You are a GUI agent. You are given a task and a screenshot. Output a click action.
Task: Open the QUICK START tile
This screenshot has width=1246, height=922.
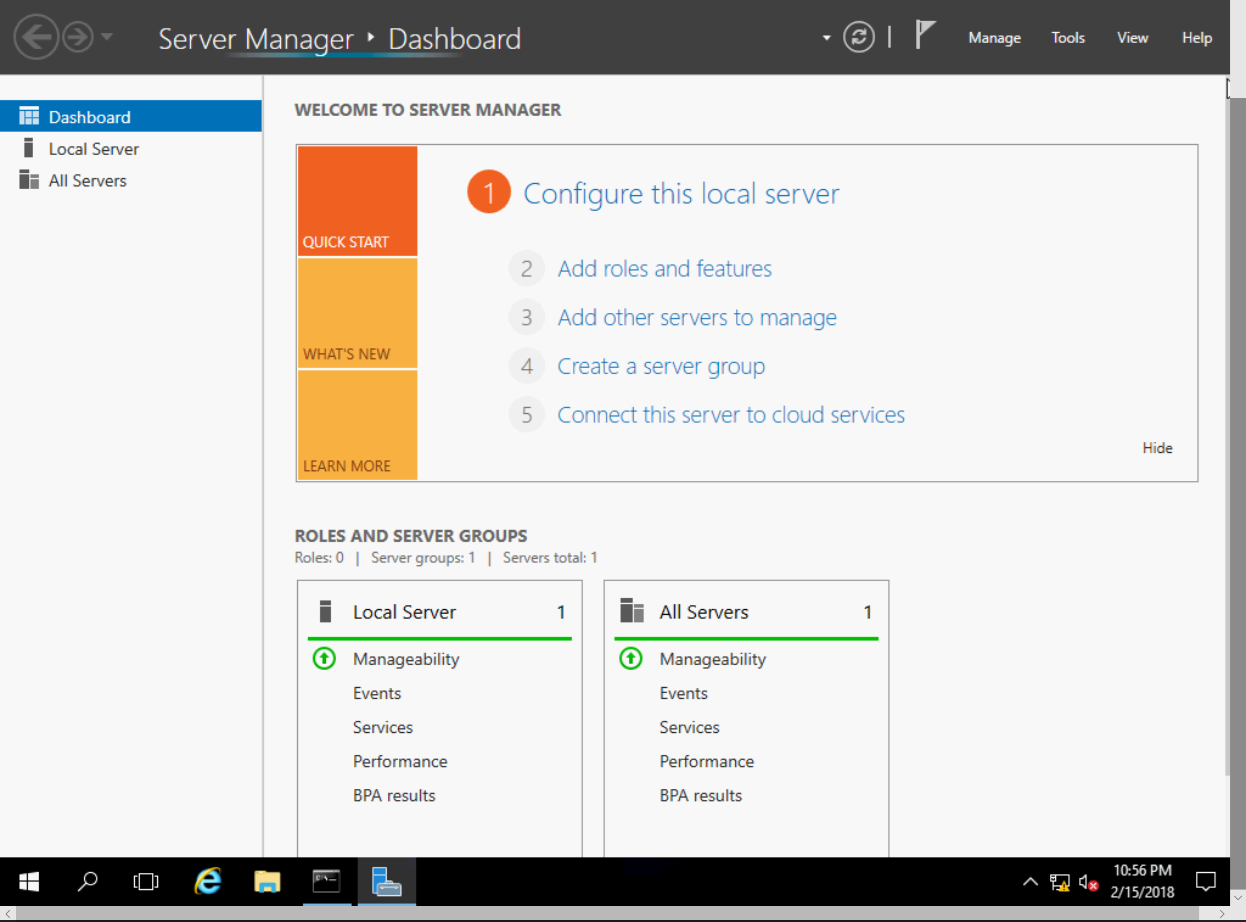pos(357,201)
